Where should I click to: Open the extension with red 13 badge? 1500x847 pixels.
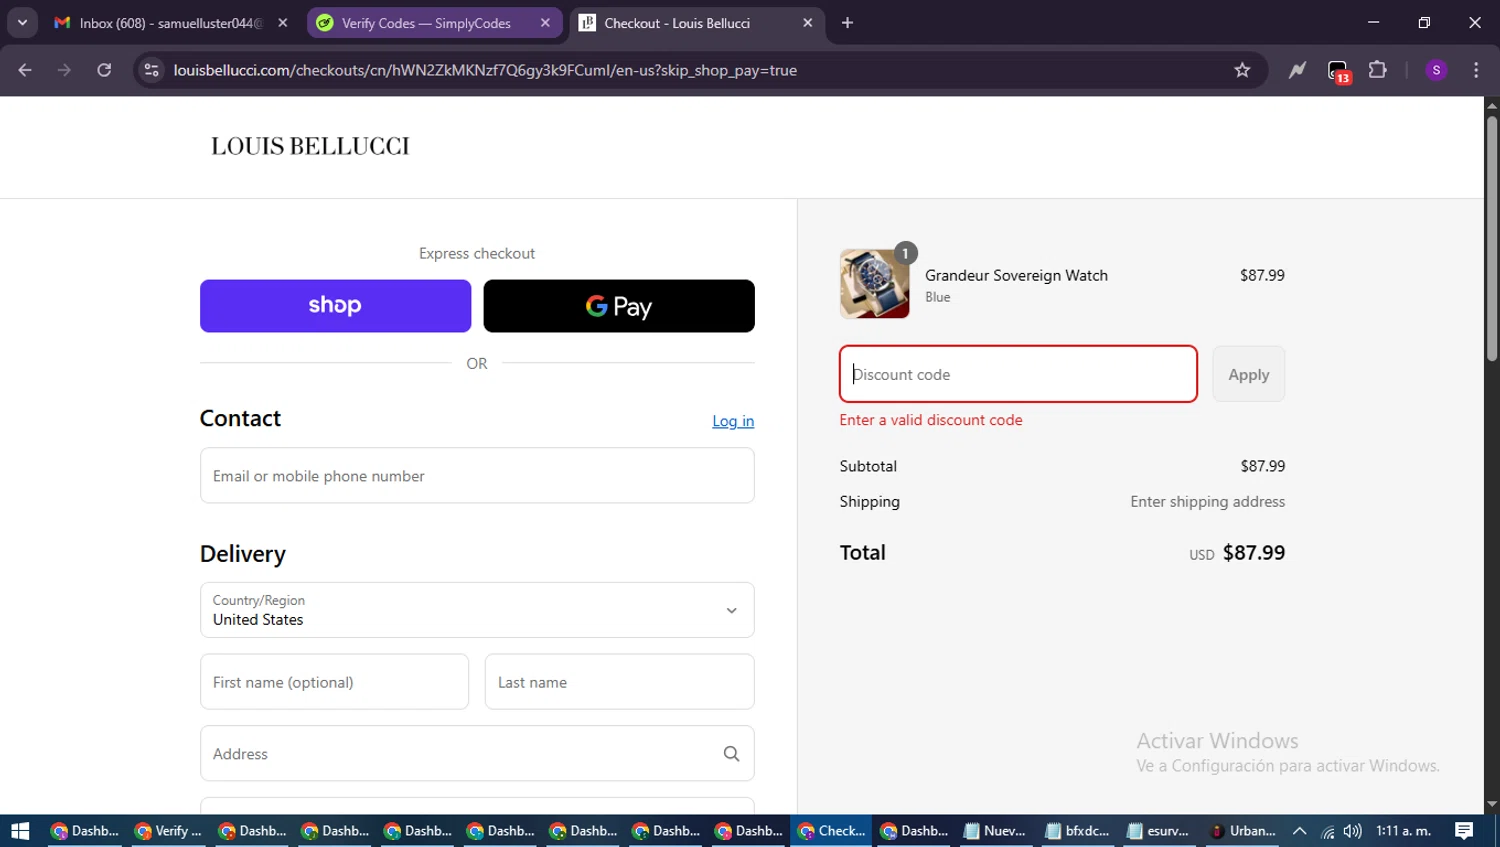tap(1338, 71)
